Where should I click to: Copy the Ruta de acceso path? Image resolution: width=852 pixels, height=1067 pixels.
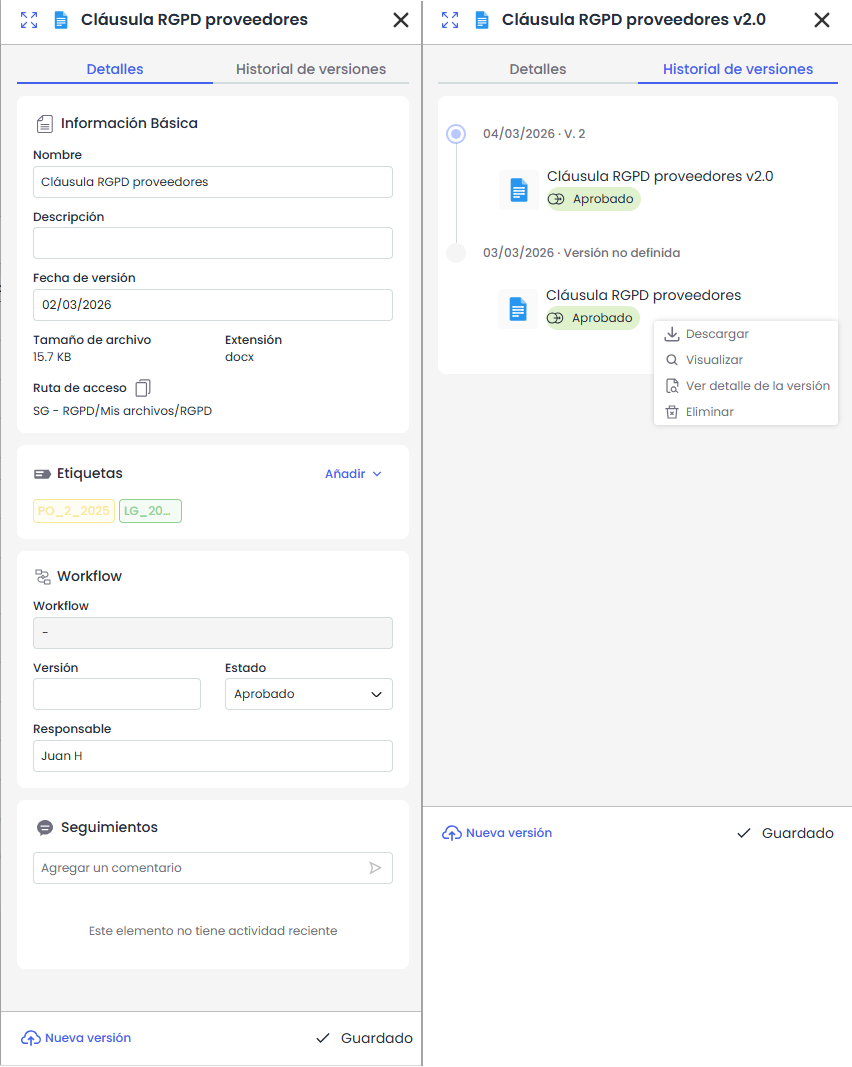[x=143, y=388]
